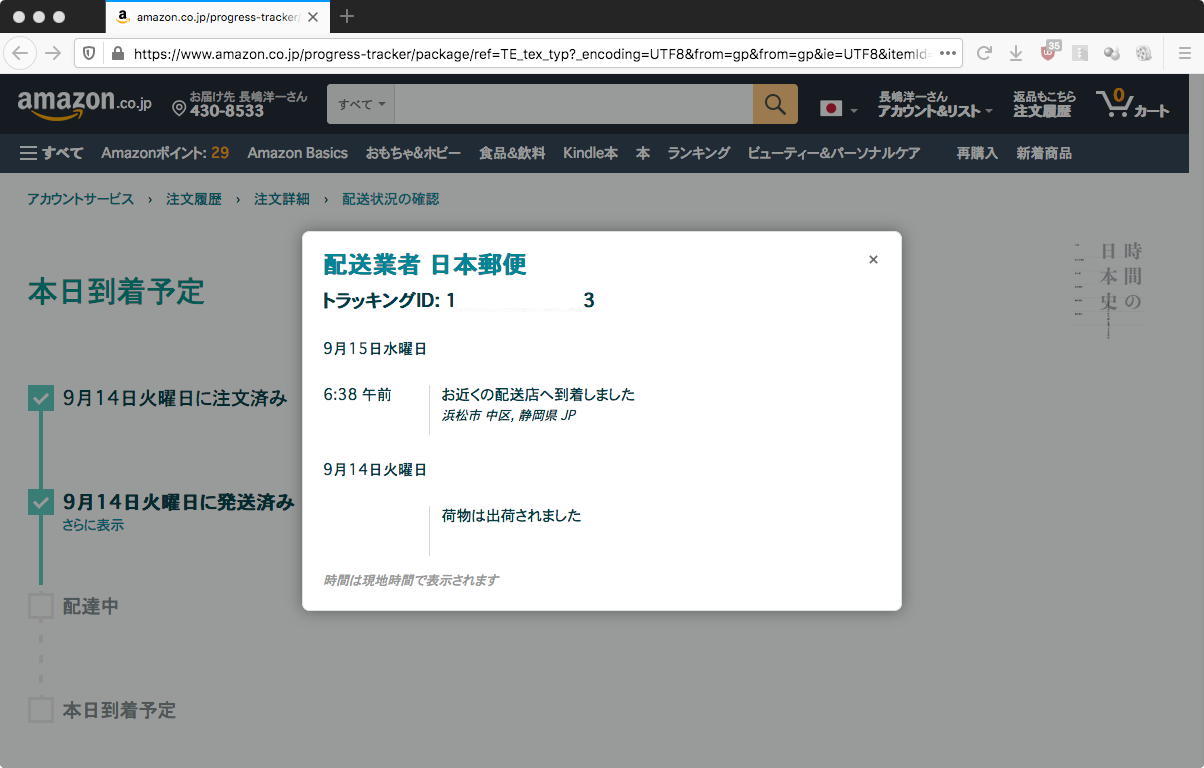Expand さらに表示 under shipped step
This screenshot has height=768, width=1204.
coord(93,525)
